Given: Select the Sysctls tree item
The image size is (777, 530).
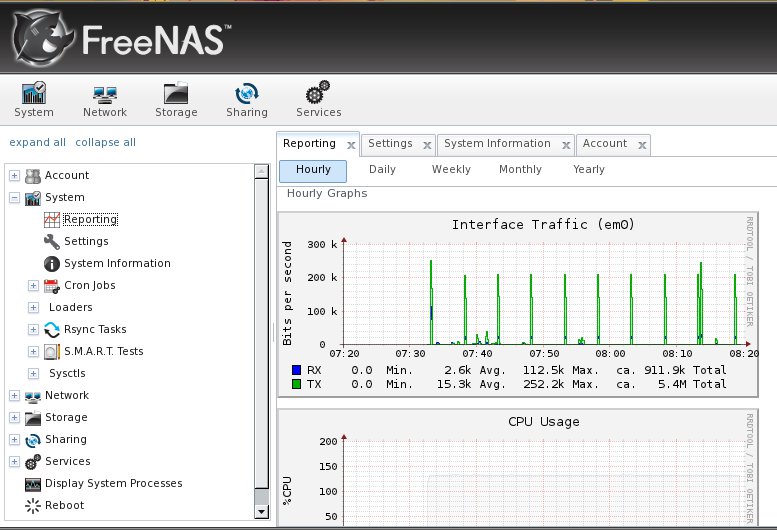Looking at the screenshot, I should pos(67,373).
